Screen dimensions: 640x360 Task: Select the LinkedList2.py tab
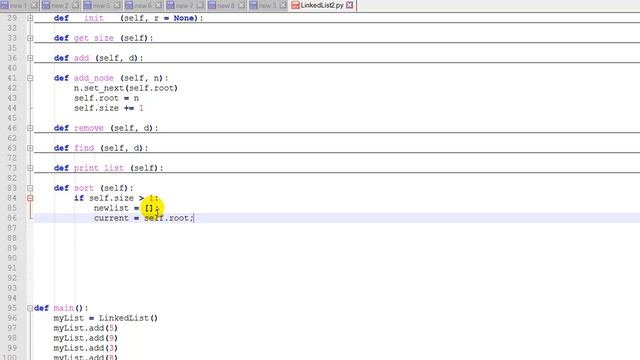click(322, 5)
